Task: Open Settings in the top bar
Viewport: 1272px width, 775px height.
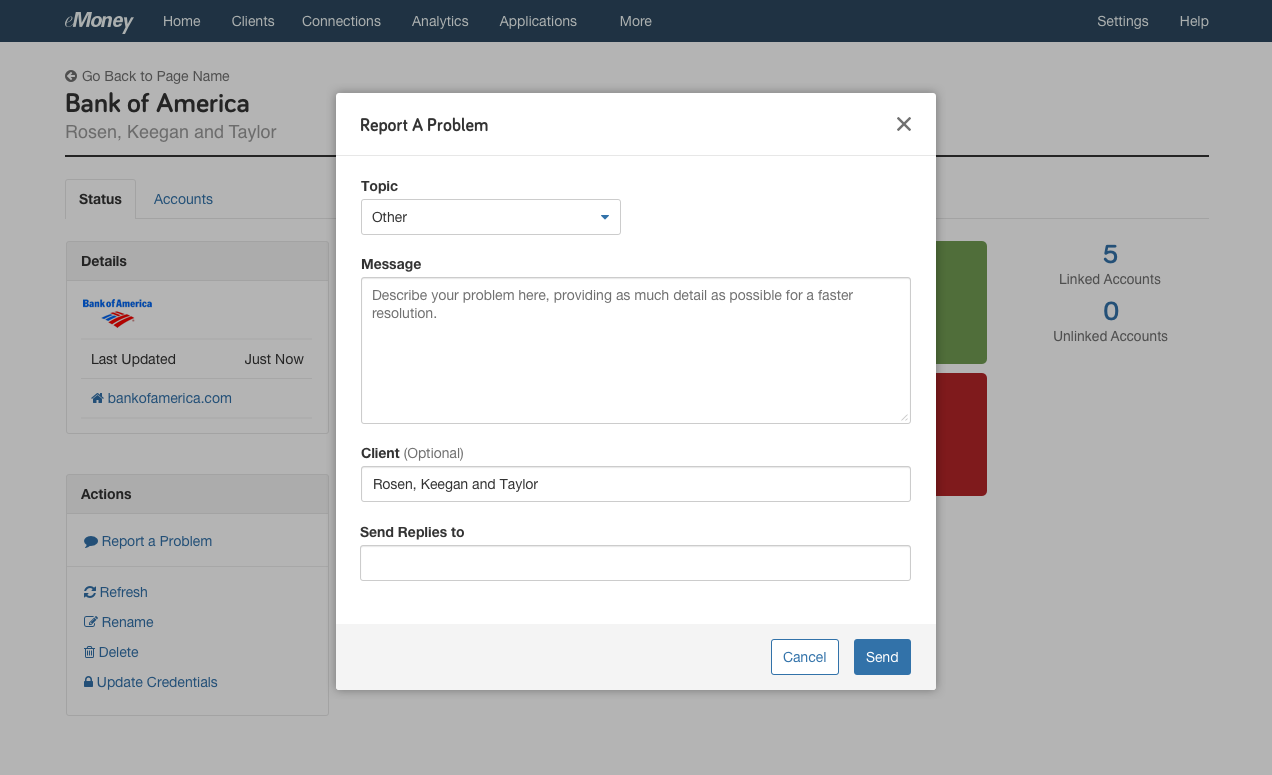Action: click(1123, 21)
